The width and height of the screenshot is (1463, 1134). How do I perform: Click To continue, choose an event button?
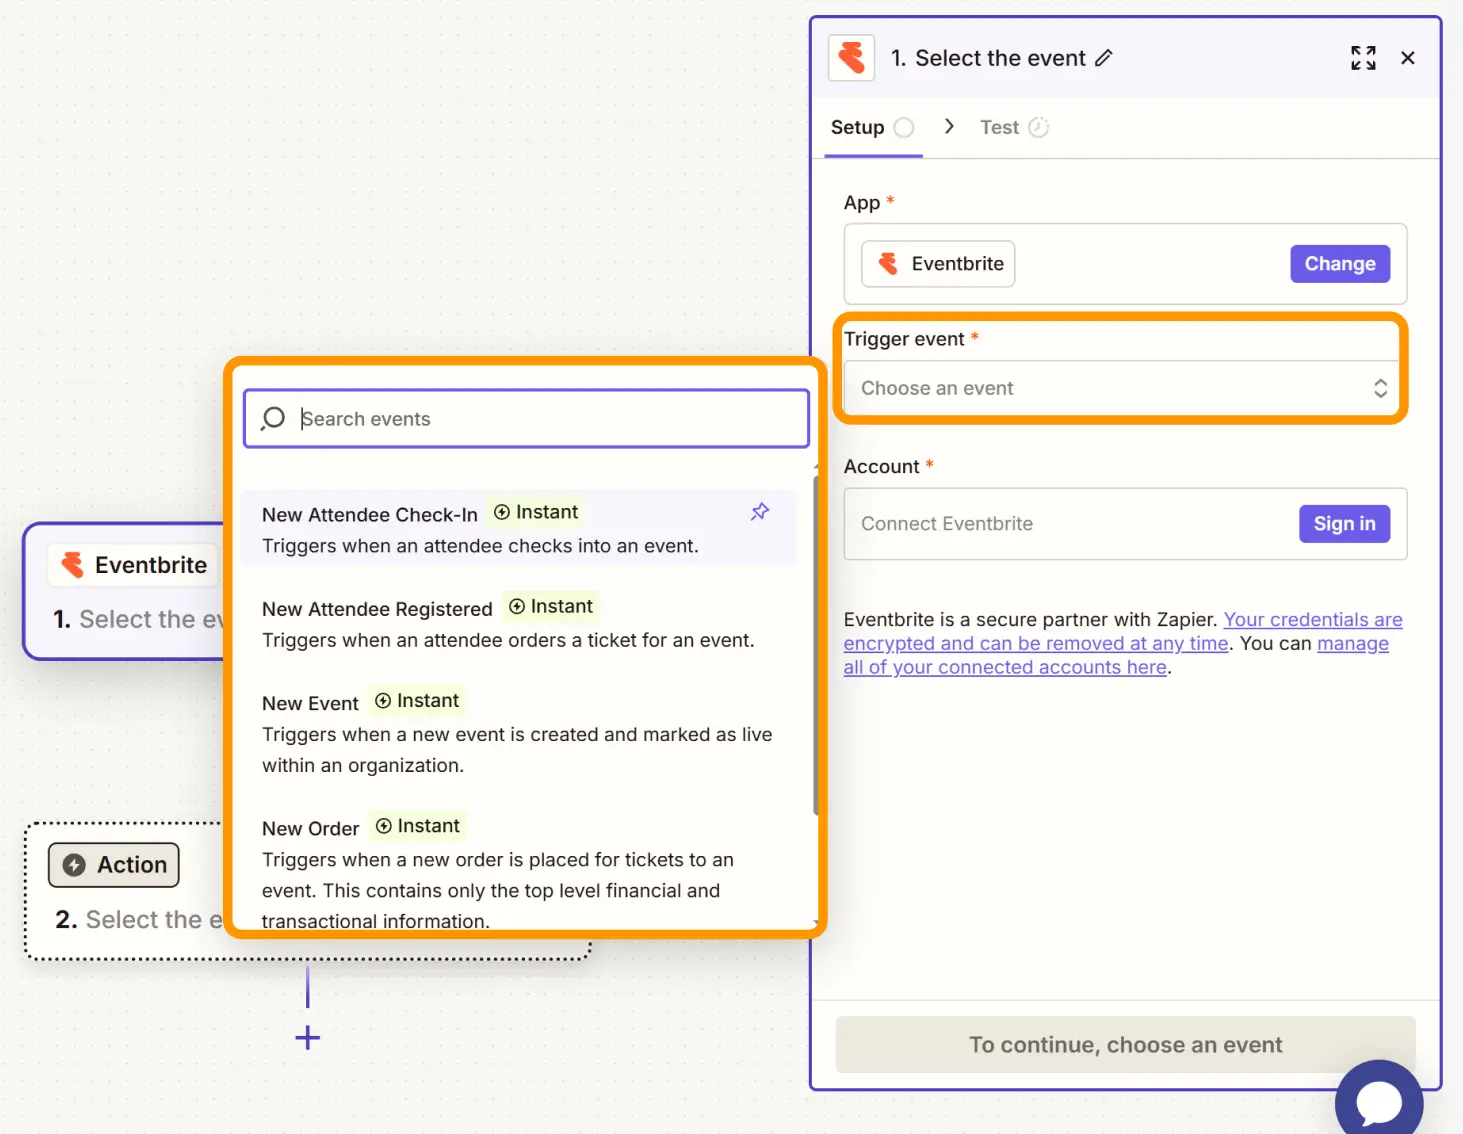(1125, 1045)
